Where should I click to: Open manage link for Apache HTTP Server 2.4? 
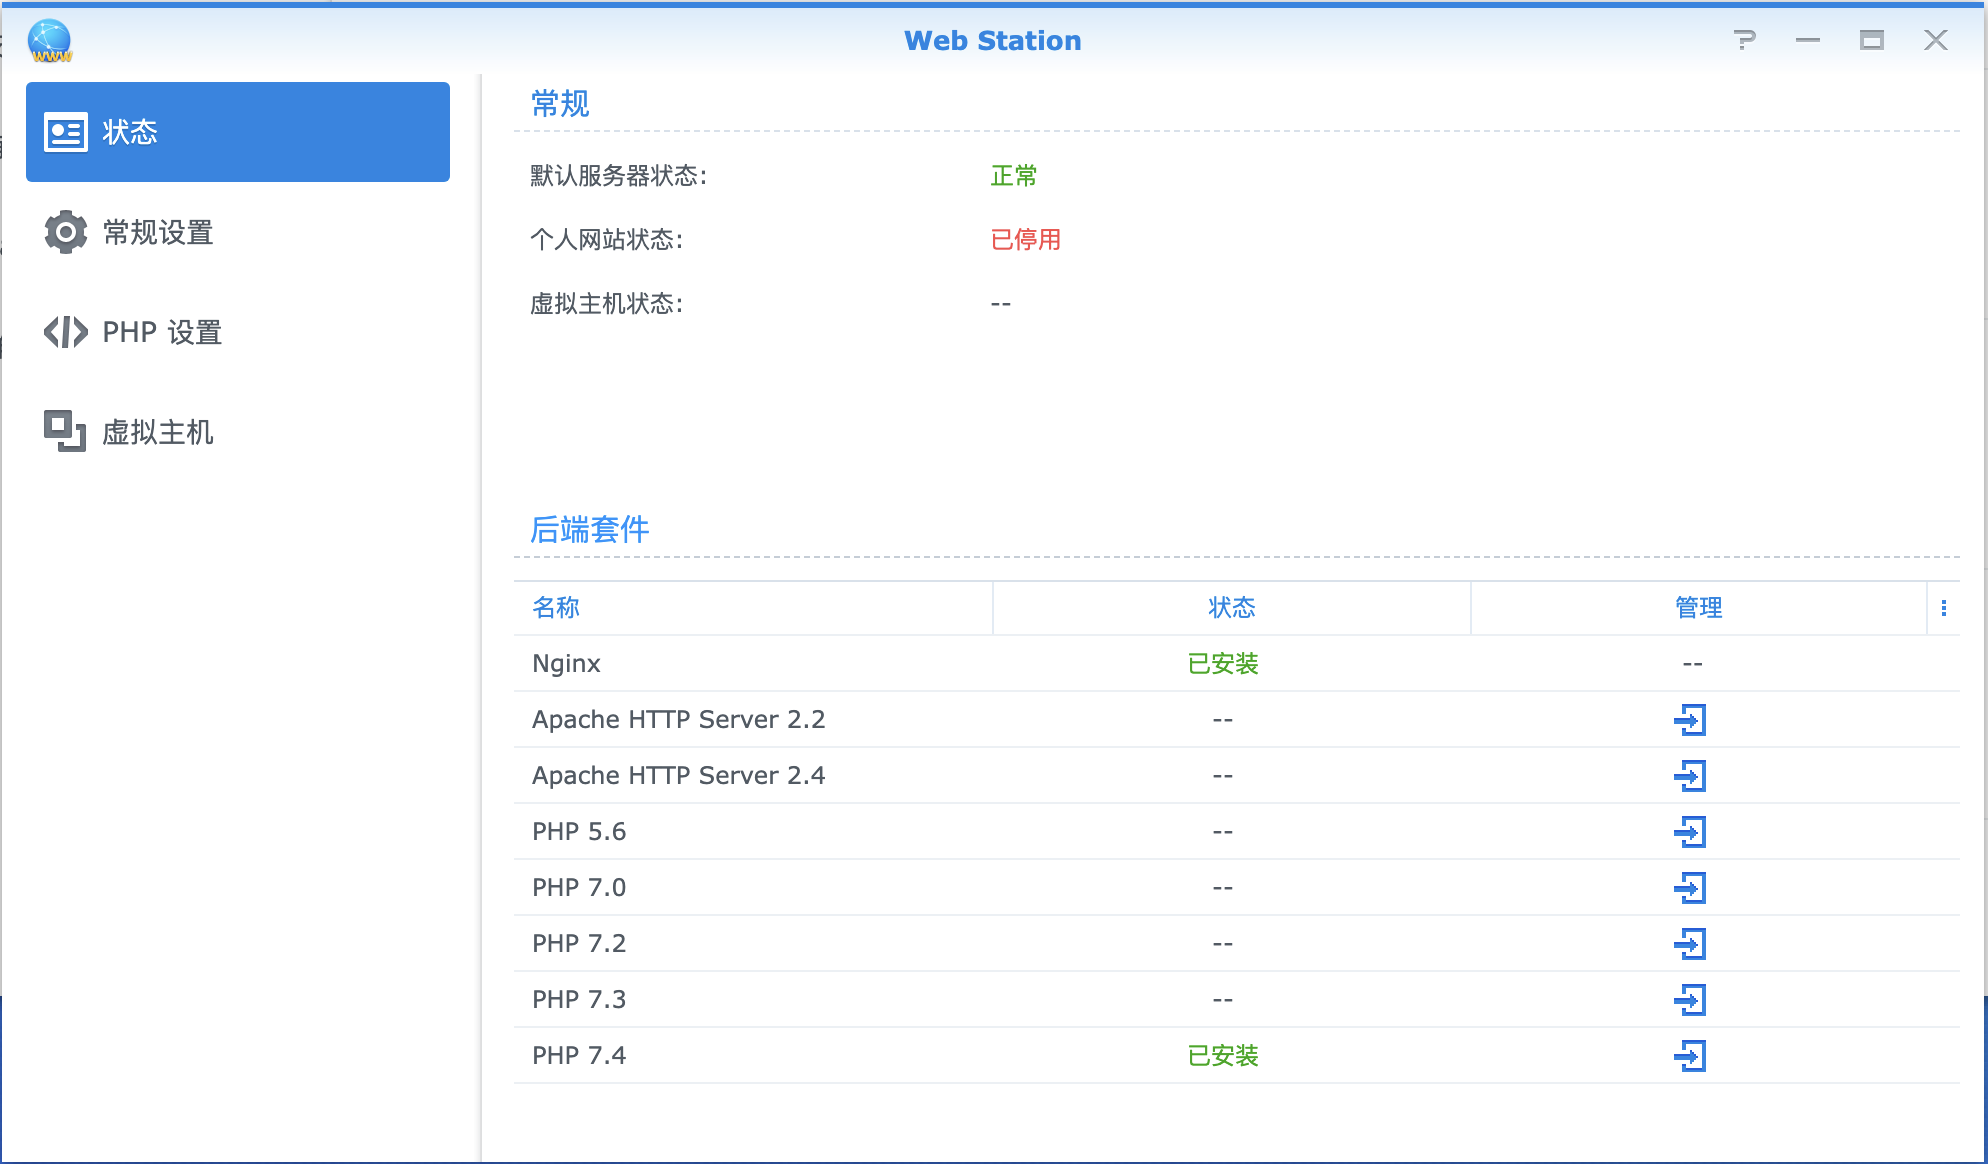(x=1690, y=775)
